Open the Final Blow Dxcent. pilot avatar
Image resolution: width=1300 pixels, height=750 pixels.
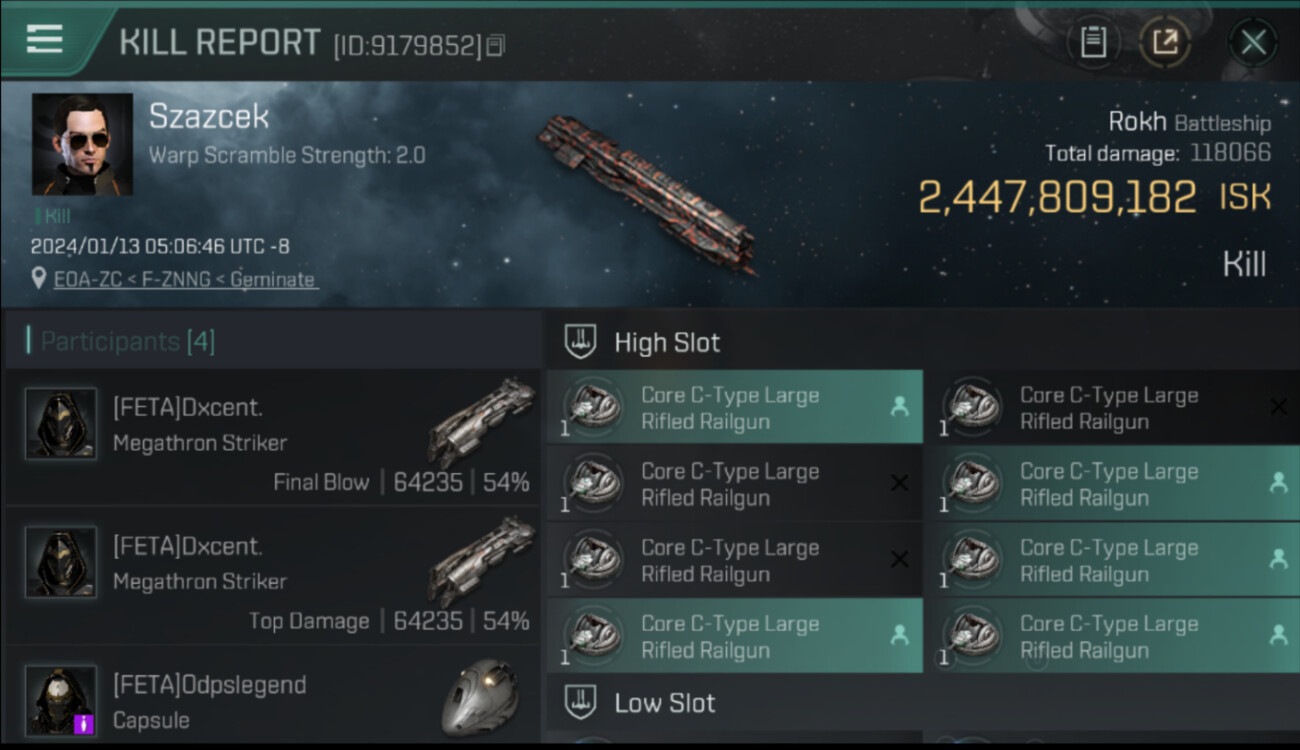pos(61,424)
